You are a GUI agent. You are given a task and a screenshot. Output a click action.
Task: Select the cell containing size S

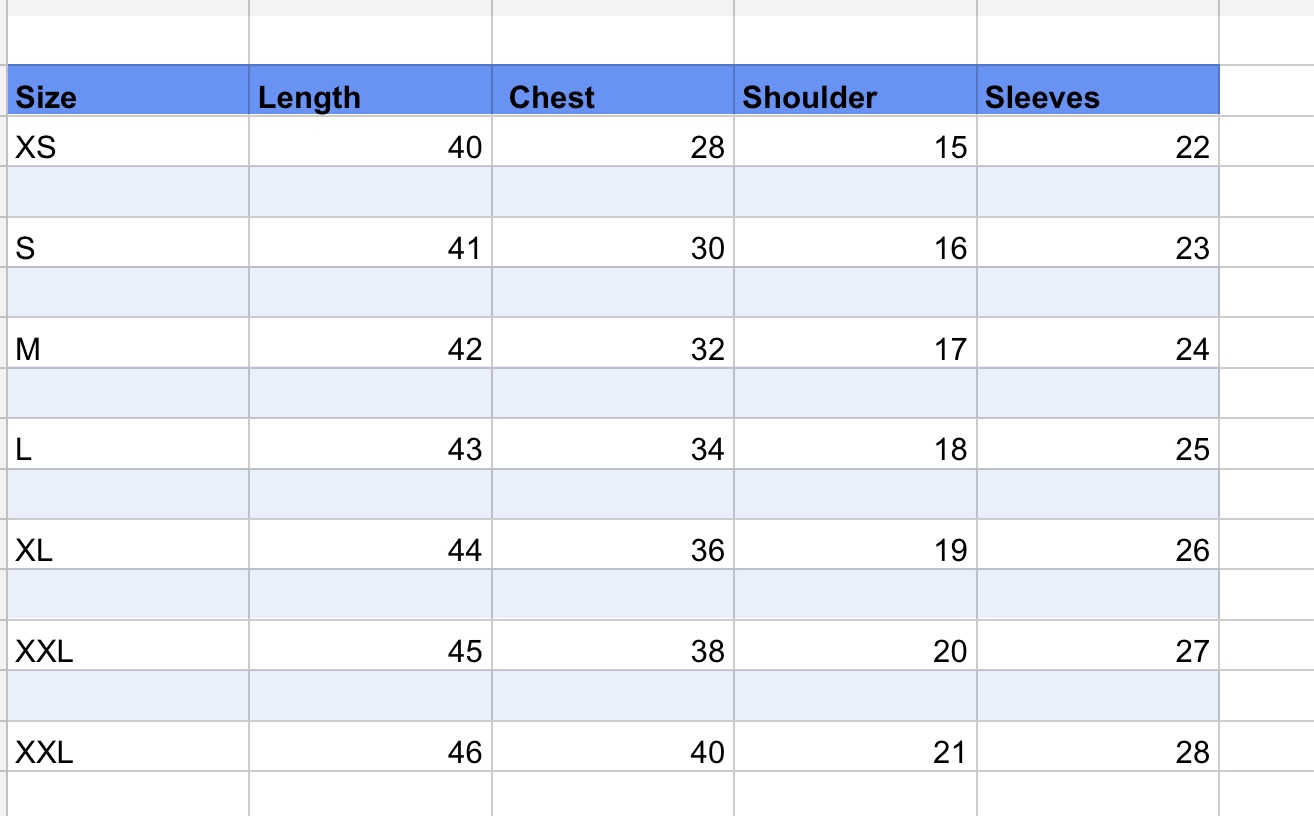[x=127, y=243]
